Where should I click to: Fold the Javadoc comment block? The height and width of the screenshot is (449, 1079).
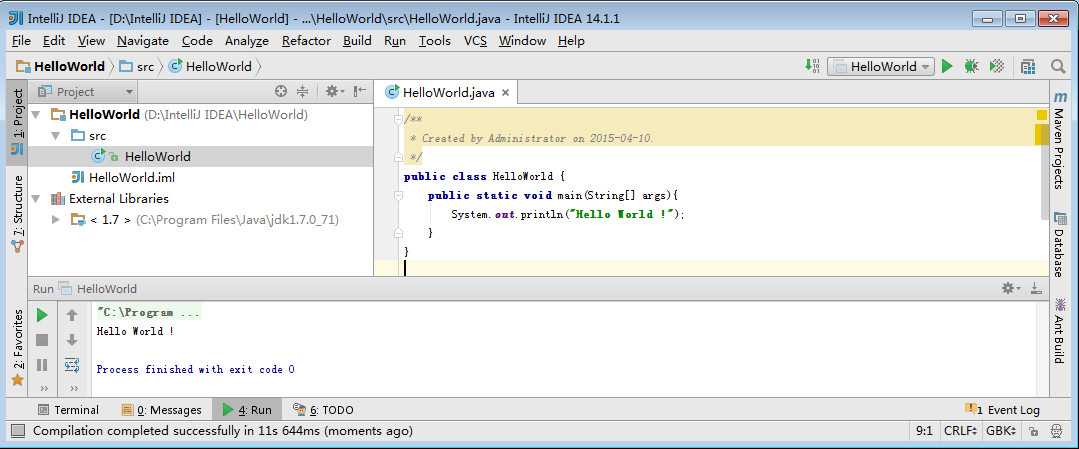[398, 119]
